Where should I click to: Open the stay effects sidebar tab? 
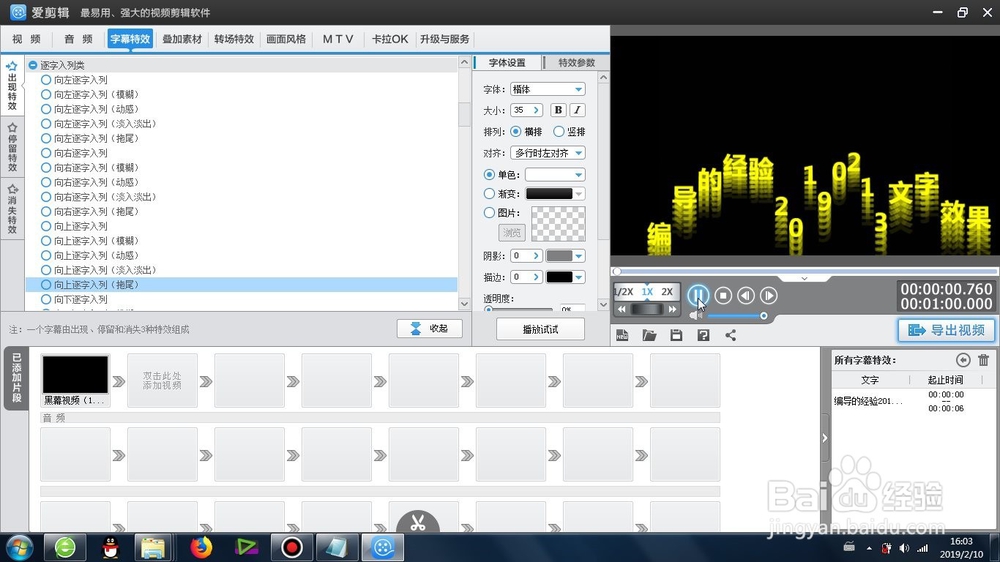coord(12,147)
